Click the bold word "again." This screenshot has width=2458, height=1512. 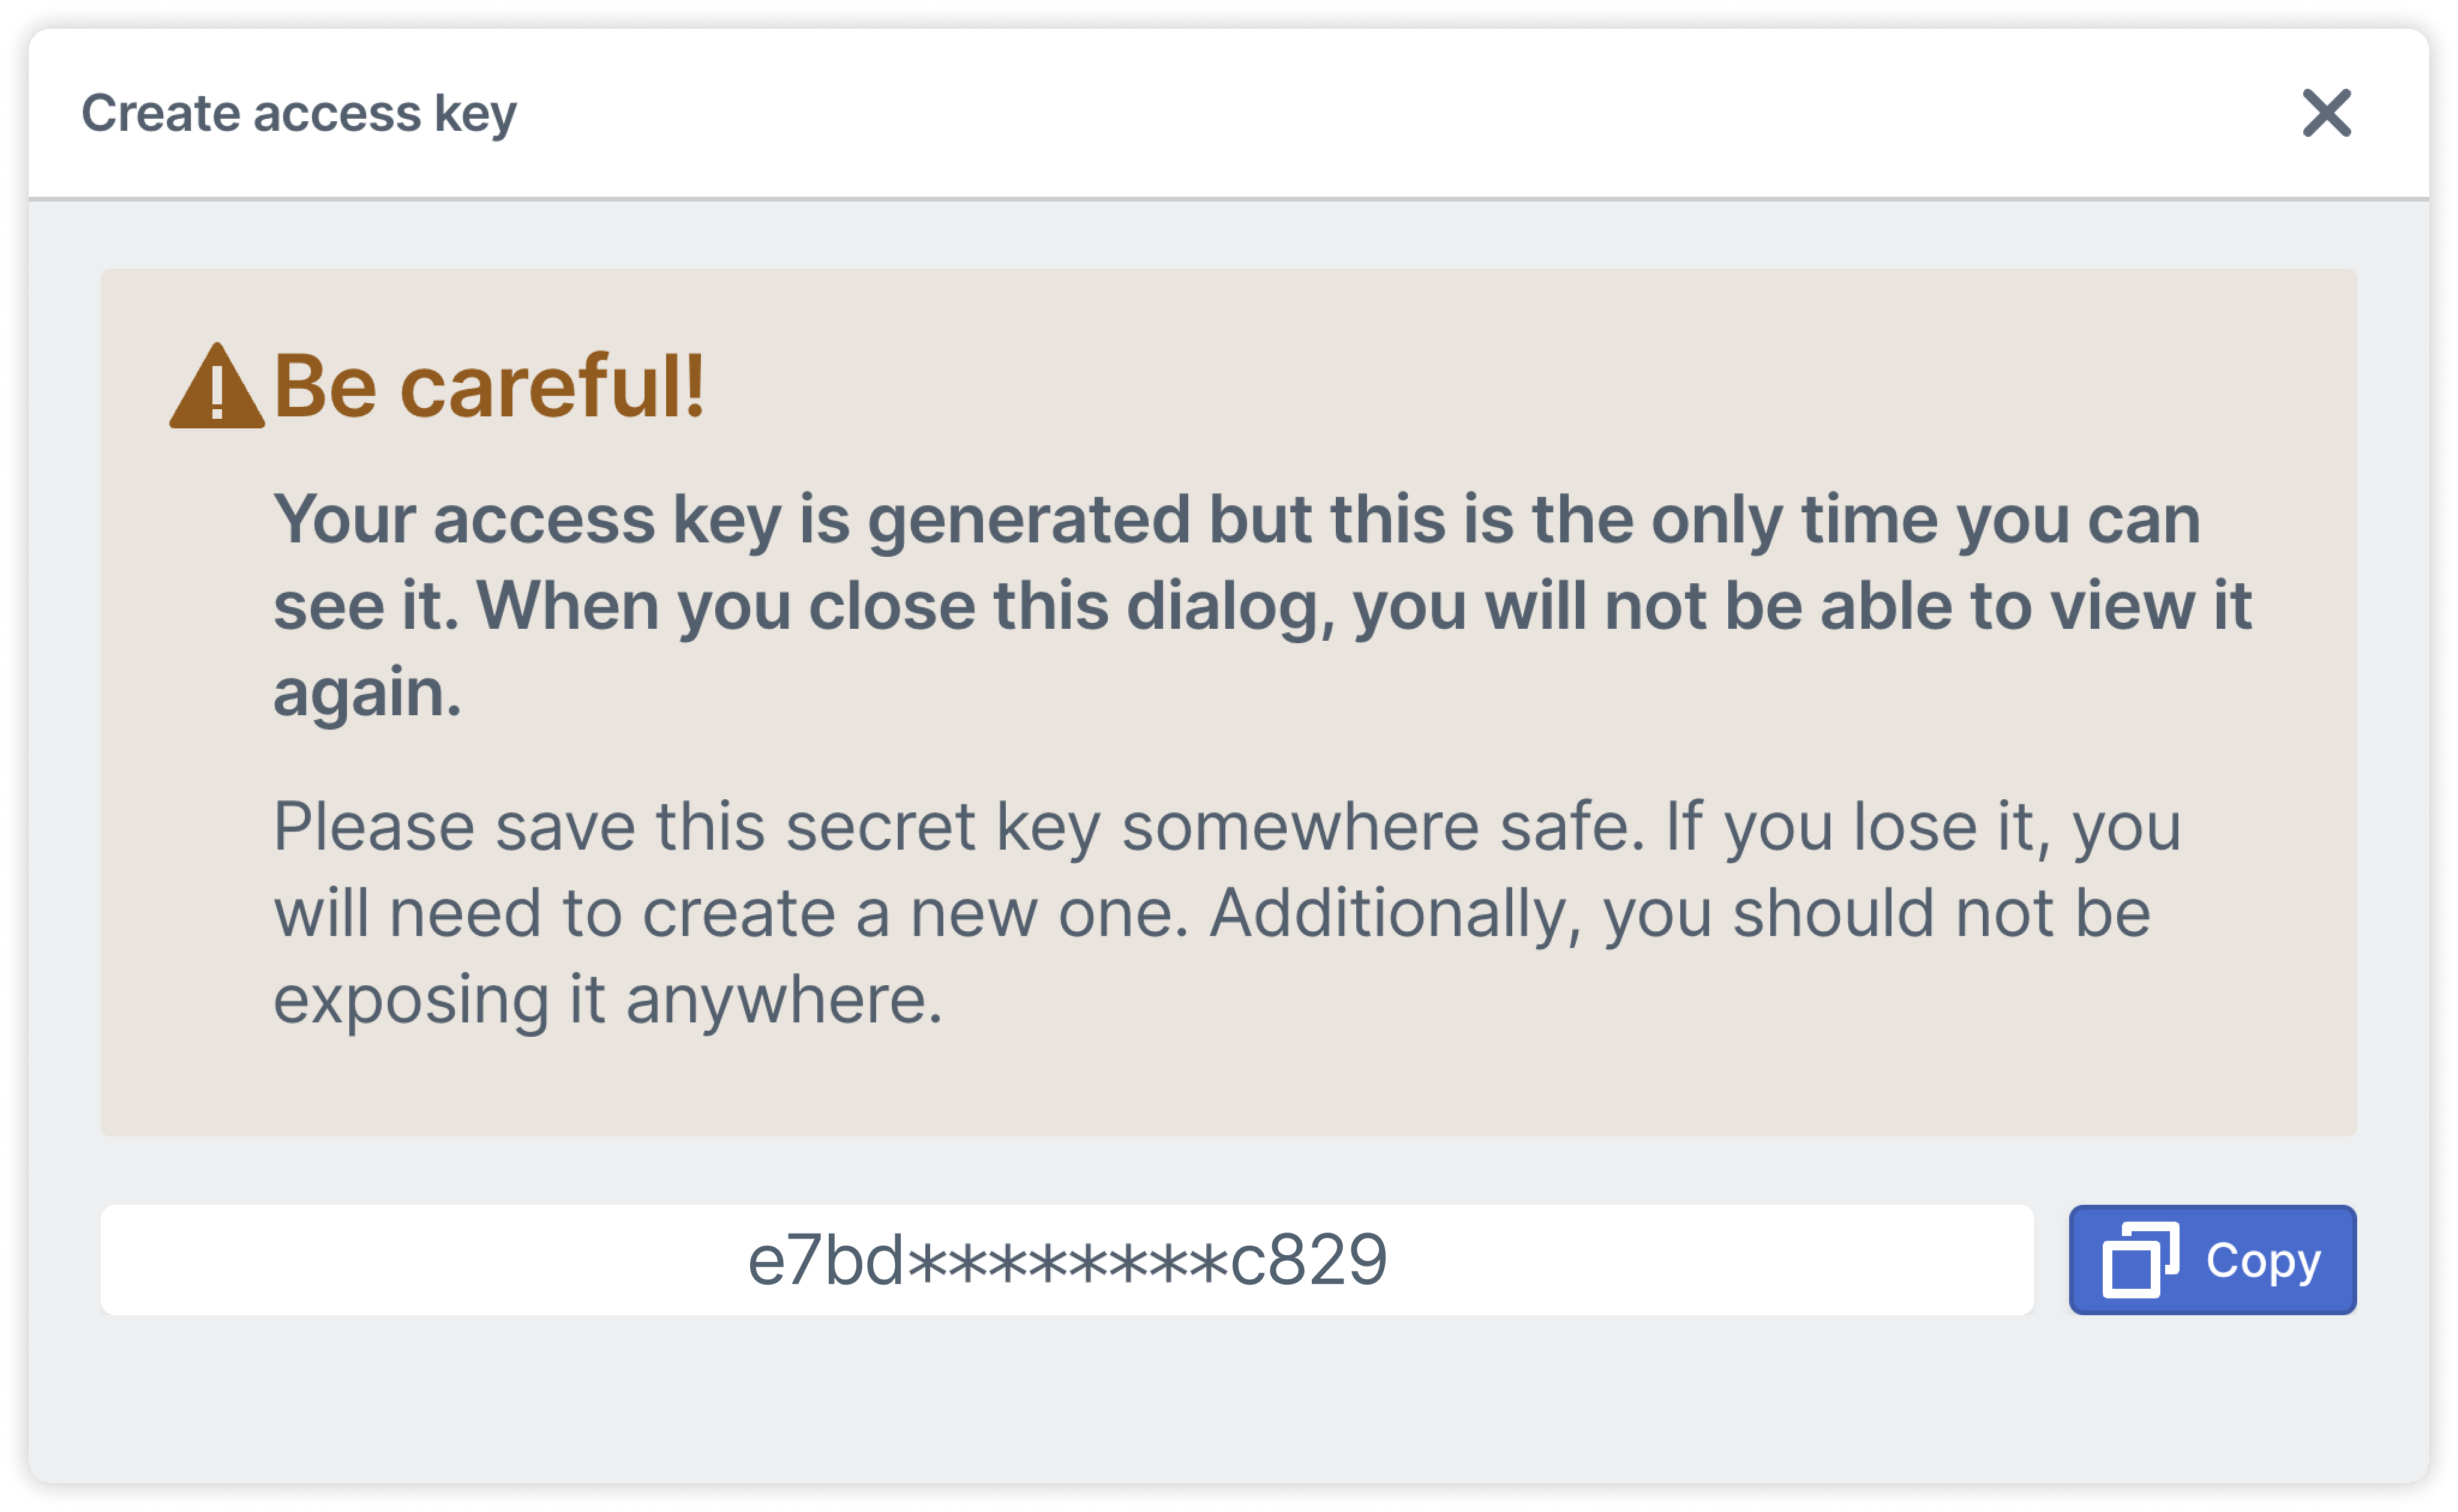[x=367, y=692]
